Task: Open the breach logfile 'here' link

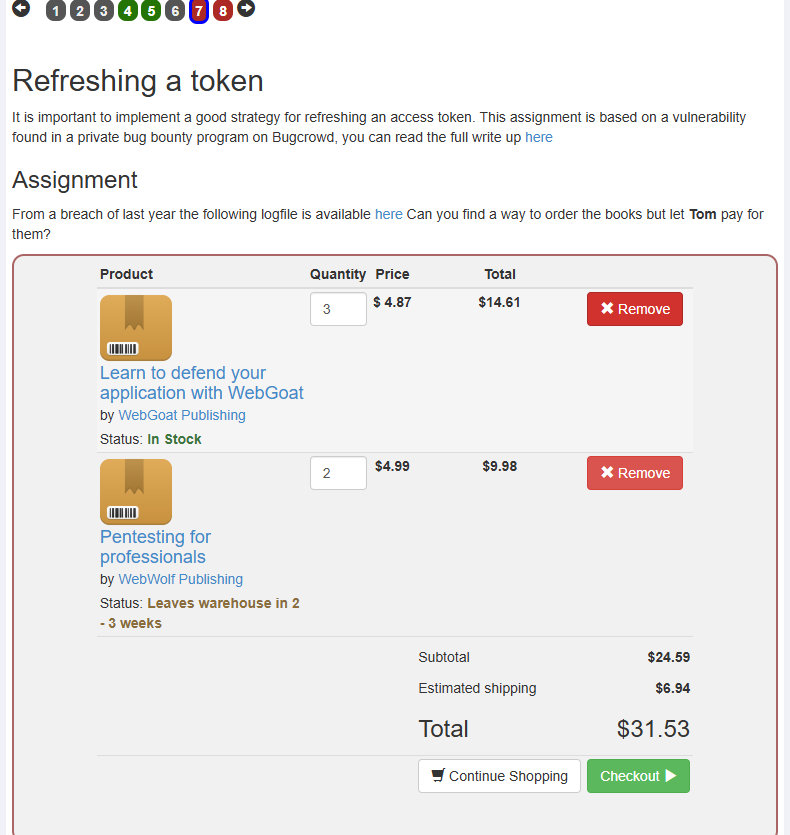Action: coord(389,214)
